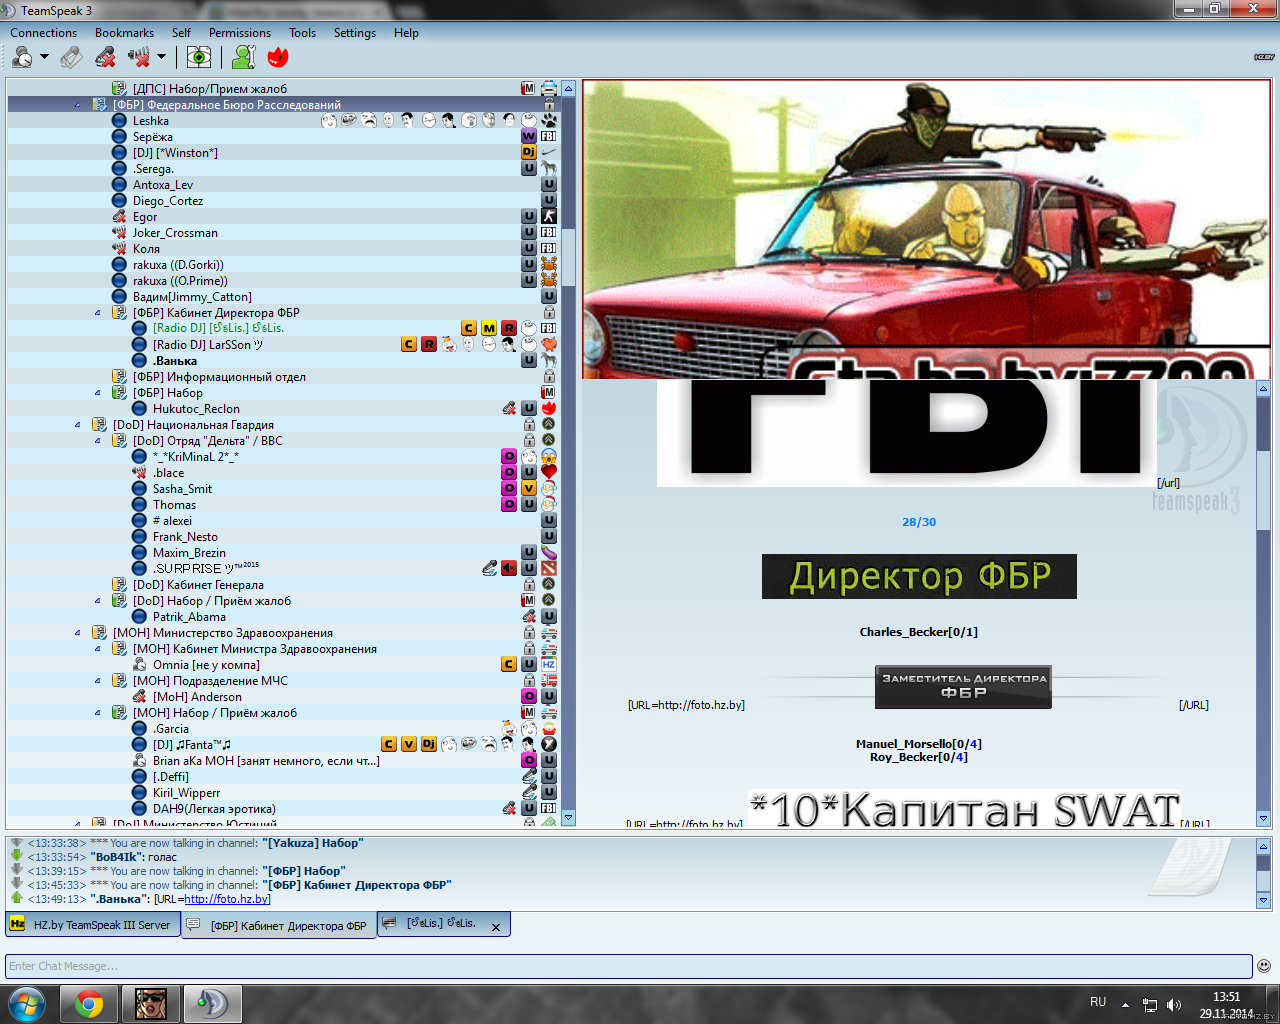Click the moderated M icon on [ФБР] Набор row
The width and height of the screenshot is (1280, 1024).
(x=548, y=393)
